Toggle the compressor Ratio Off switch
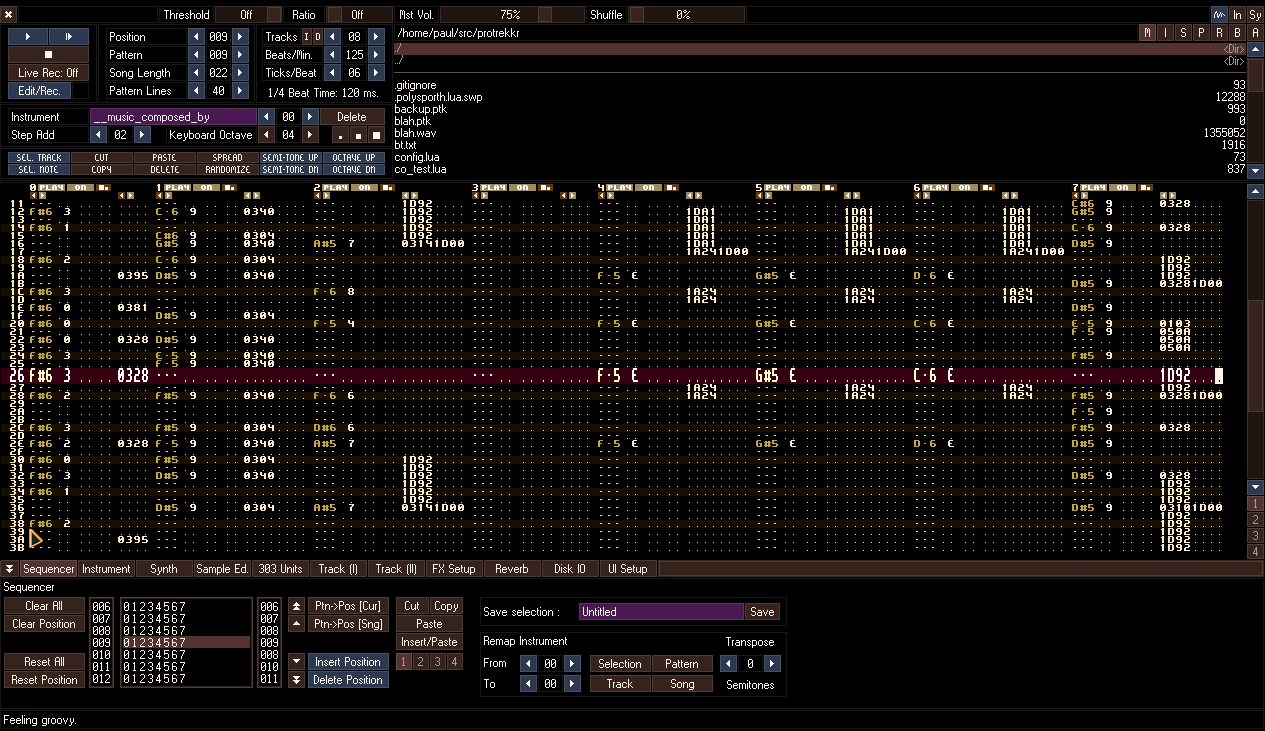 (360, 15)
